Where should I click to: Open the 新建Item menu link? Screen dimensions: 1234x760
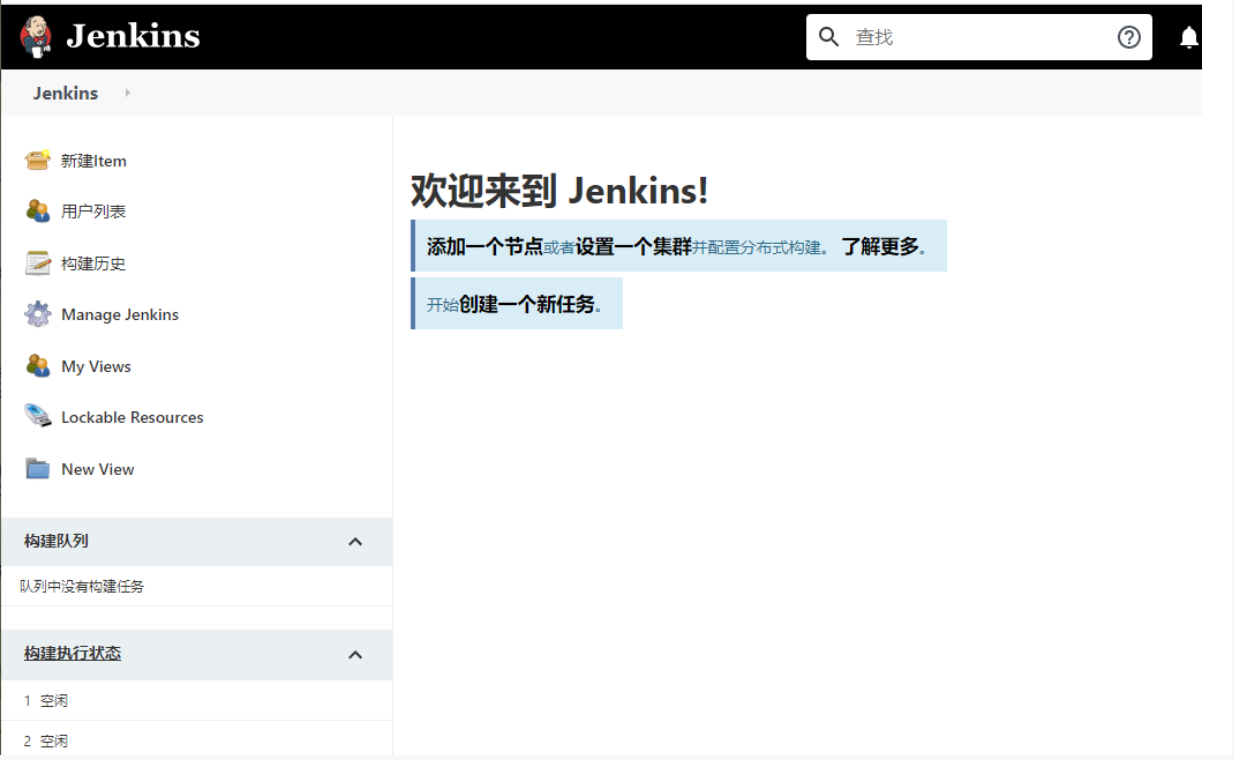94,161
